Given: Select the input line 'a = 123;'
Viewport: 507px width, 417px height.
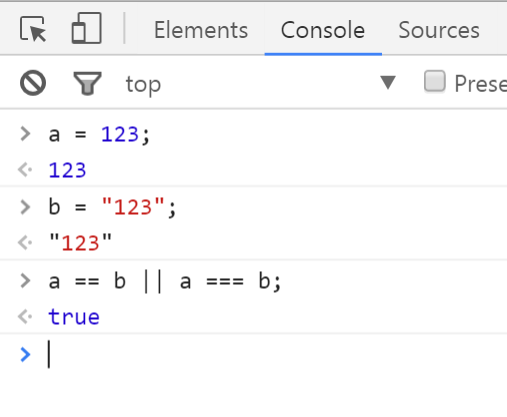Looking at the screenshot, I should pyautogui.click(x=99, y=135).
